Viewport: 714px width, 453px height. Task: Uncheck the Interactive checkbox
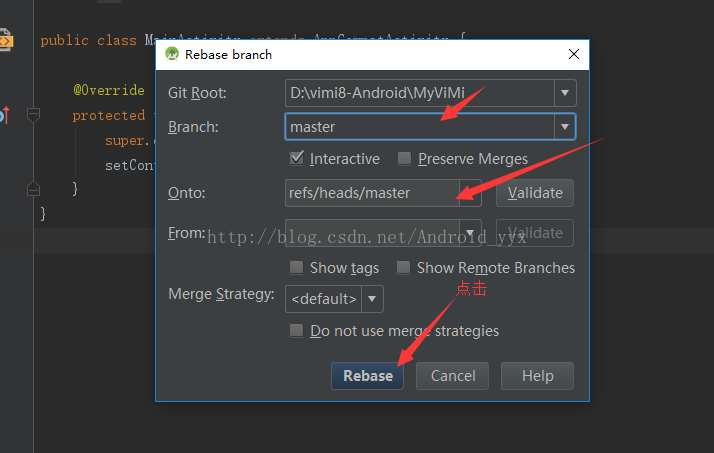point(296,158)
